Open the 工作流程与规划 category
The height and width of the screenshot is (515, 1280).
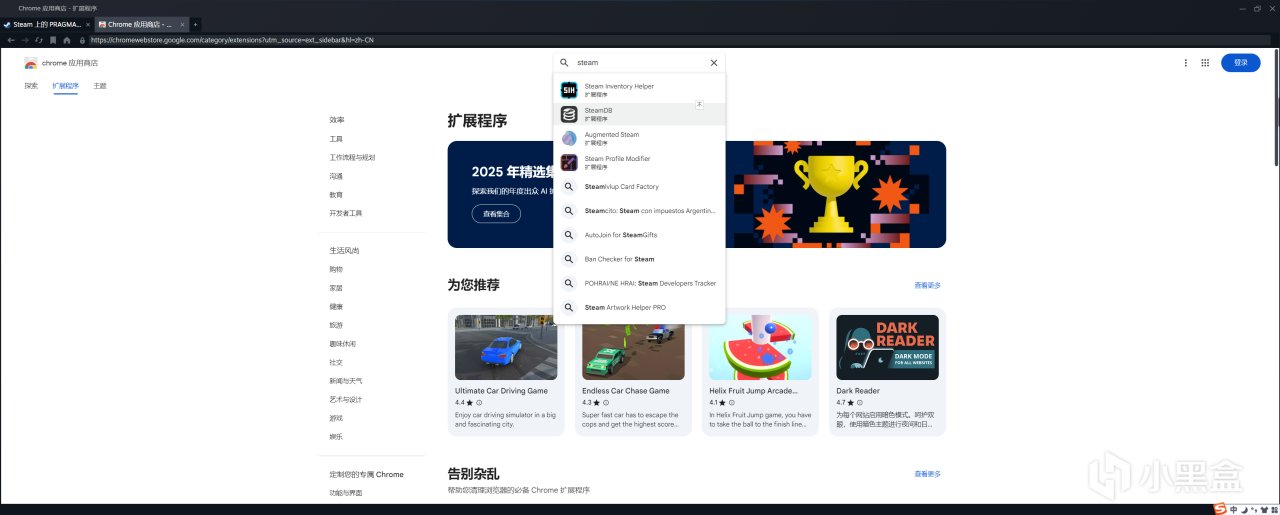click(x=353, y=157)
